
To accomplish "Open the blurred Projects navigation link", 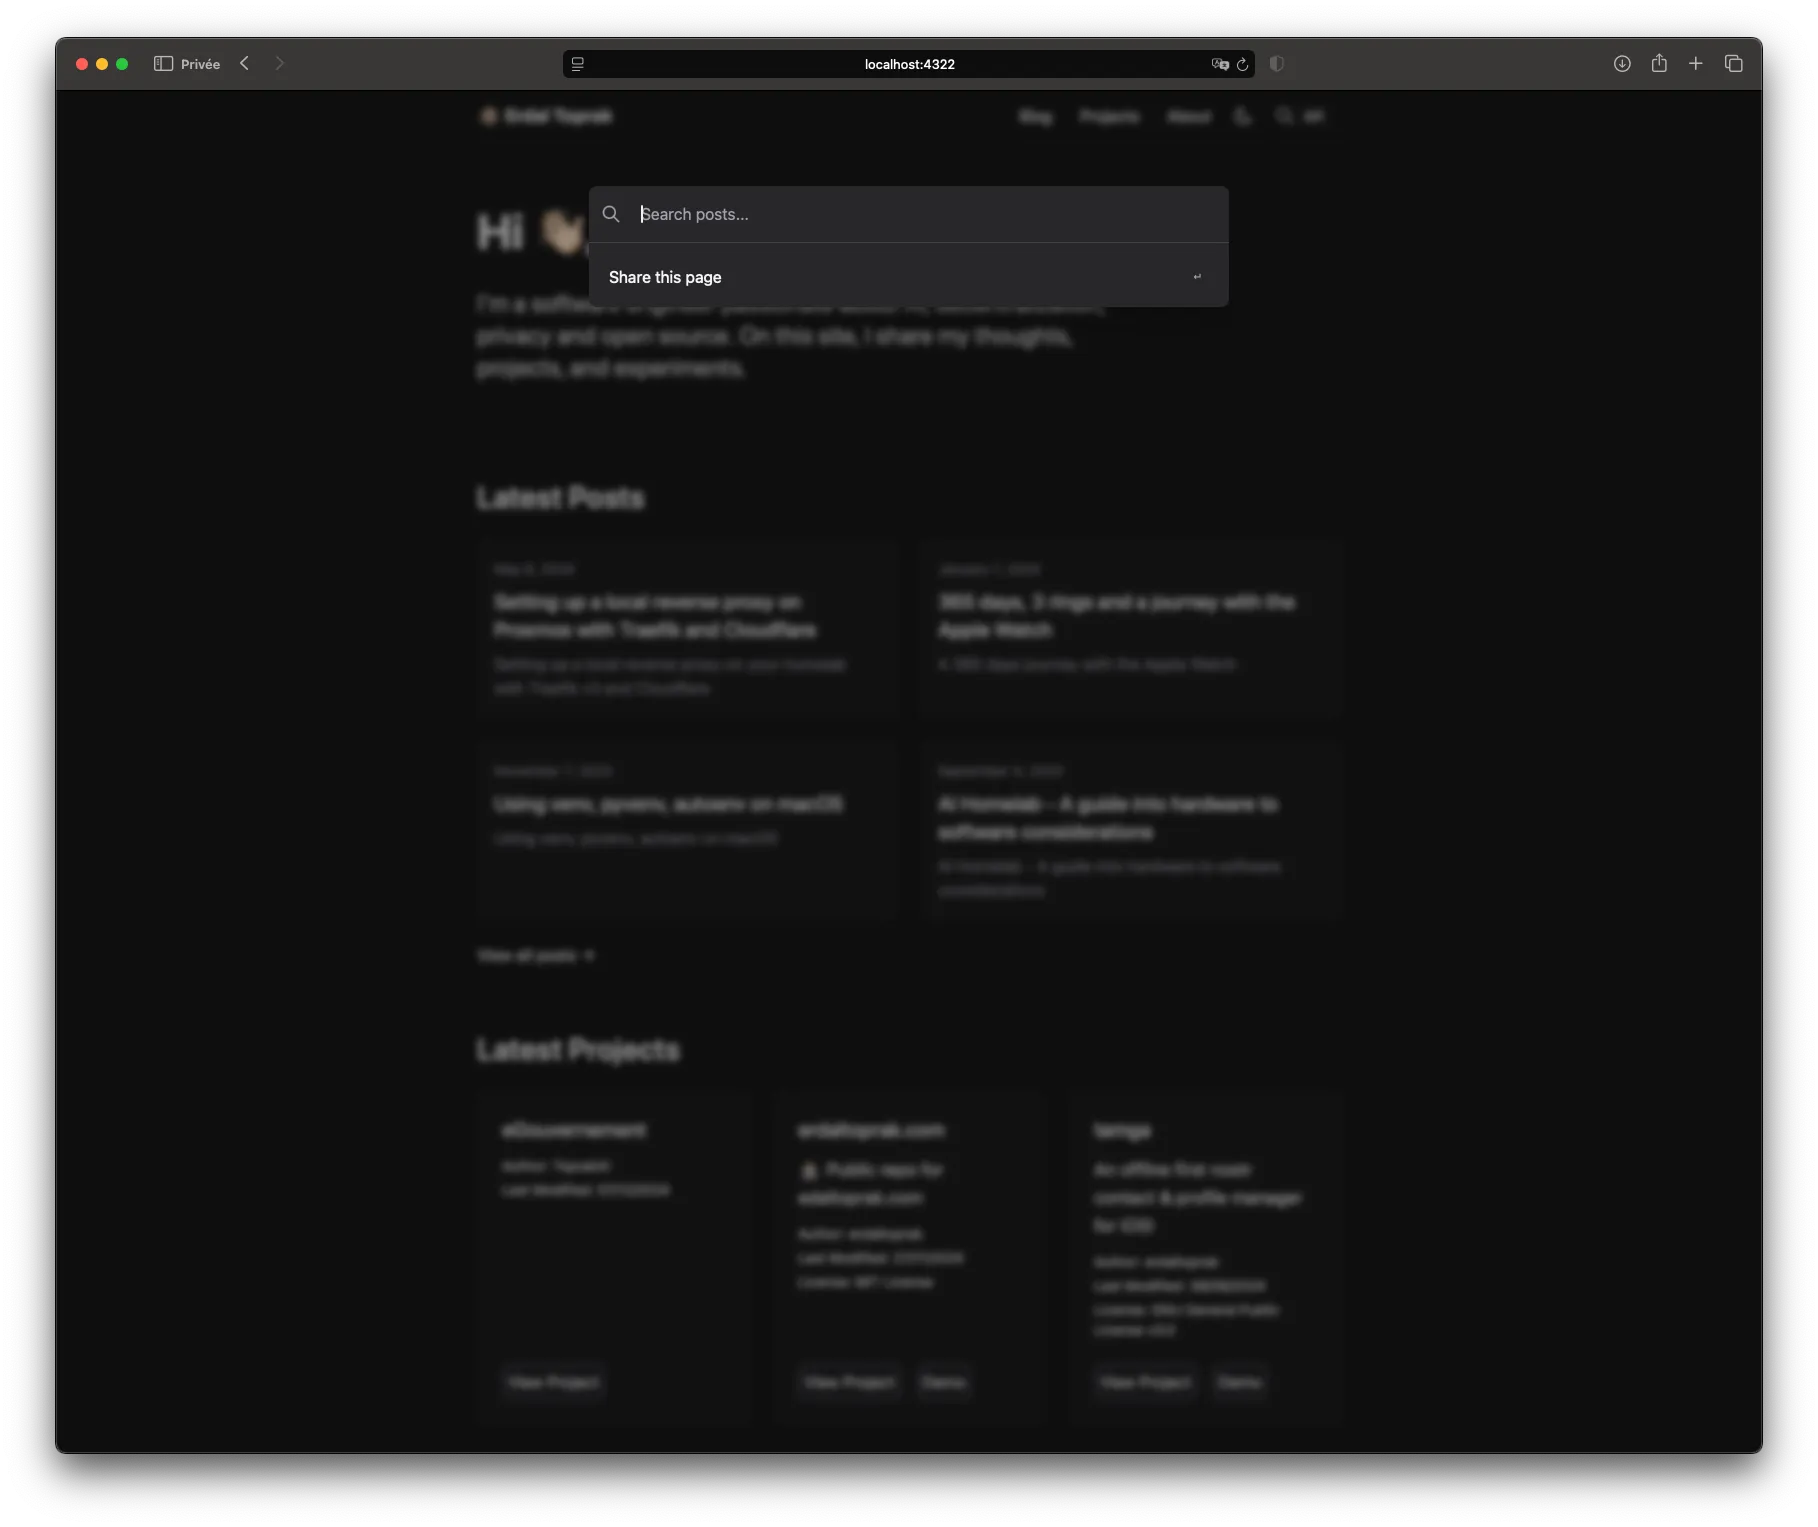I will click(x=1109, y=117).
